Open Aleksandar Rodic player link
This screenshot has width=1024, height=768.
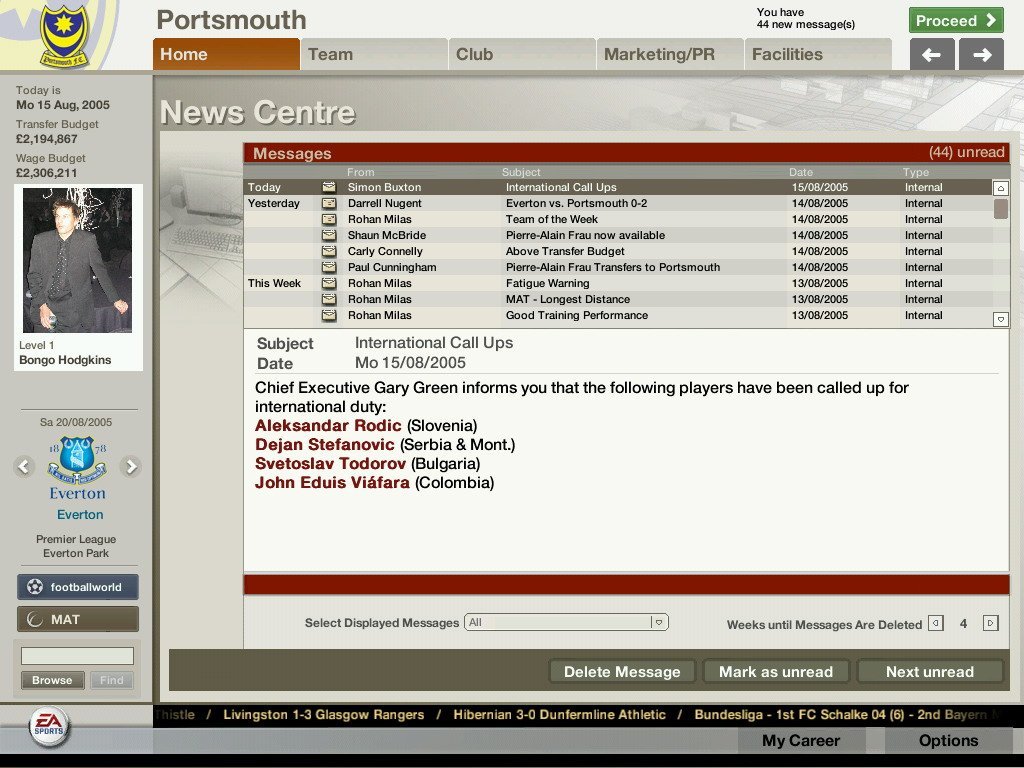click(328, 426)
